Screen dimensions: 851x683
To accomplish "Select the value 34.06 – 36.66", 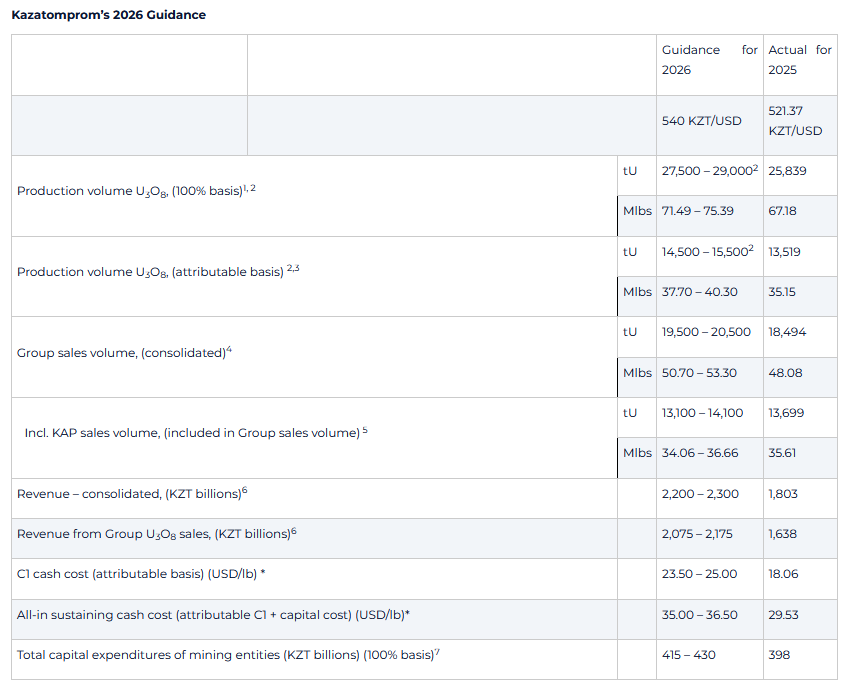I will 700,453.
